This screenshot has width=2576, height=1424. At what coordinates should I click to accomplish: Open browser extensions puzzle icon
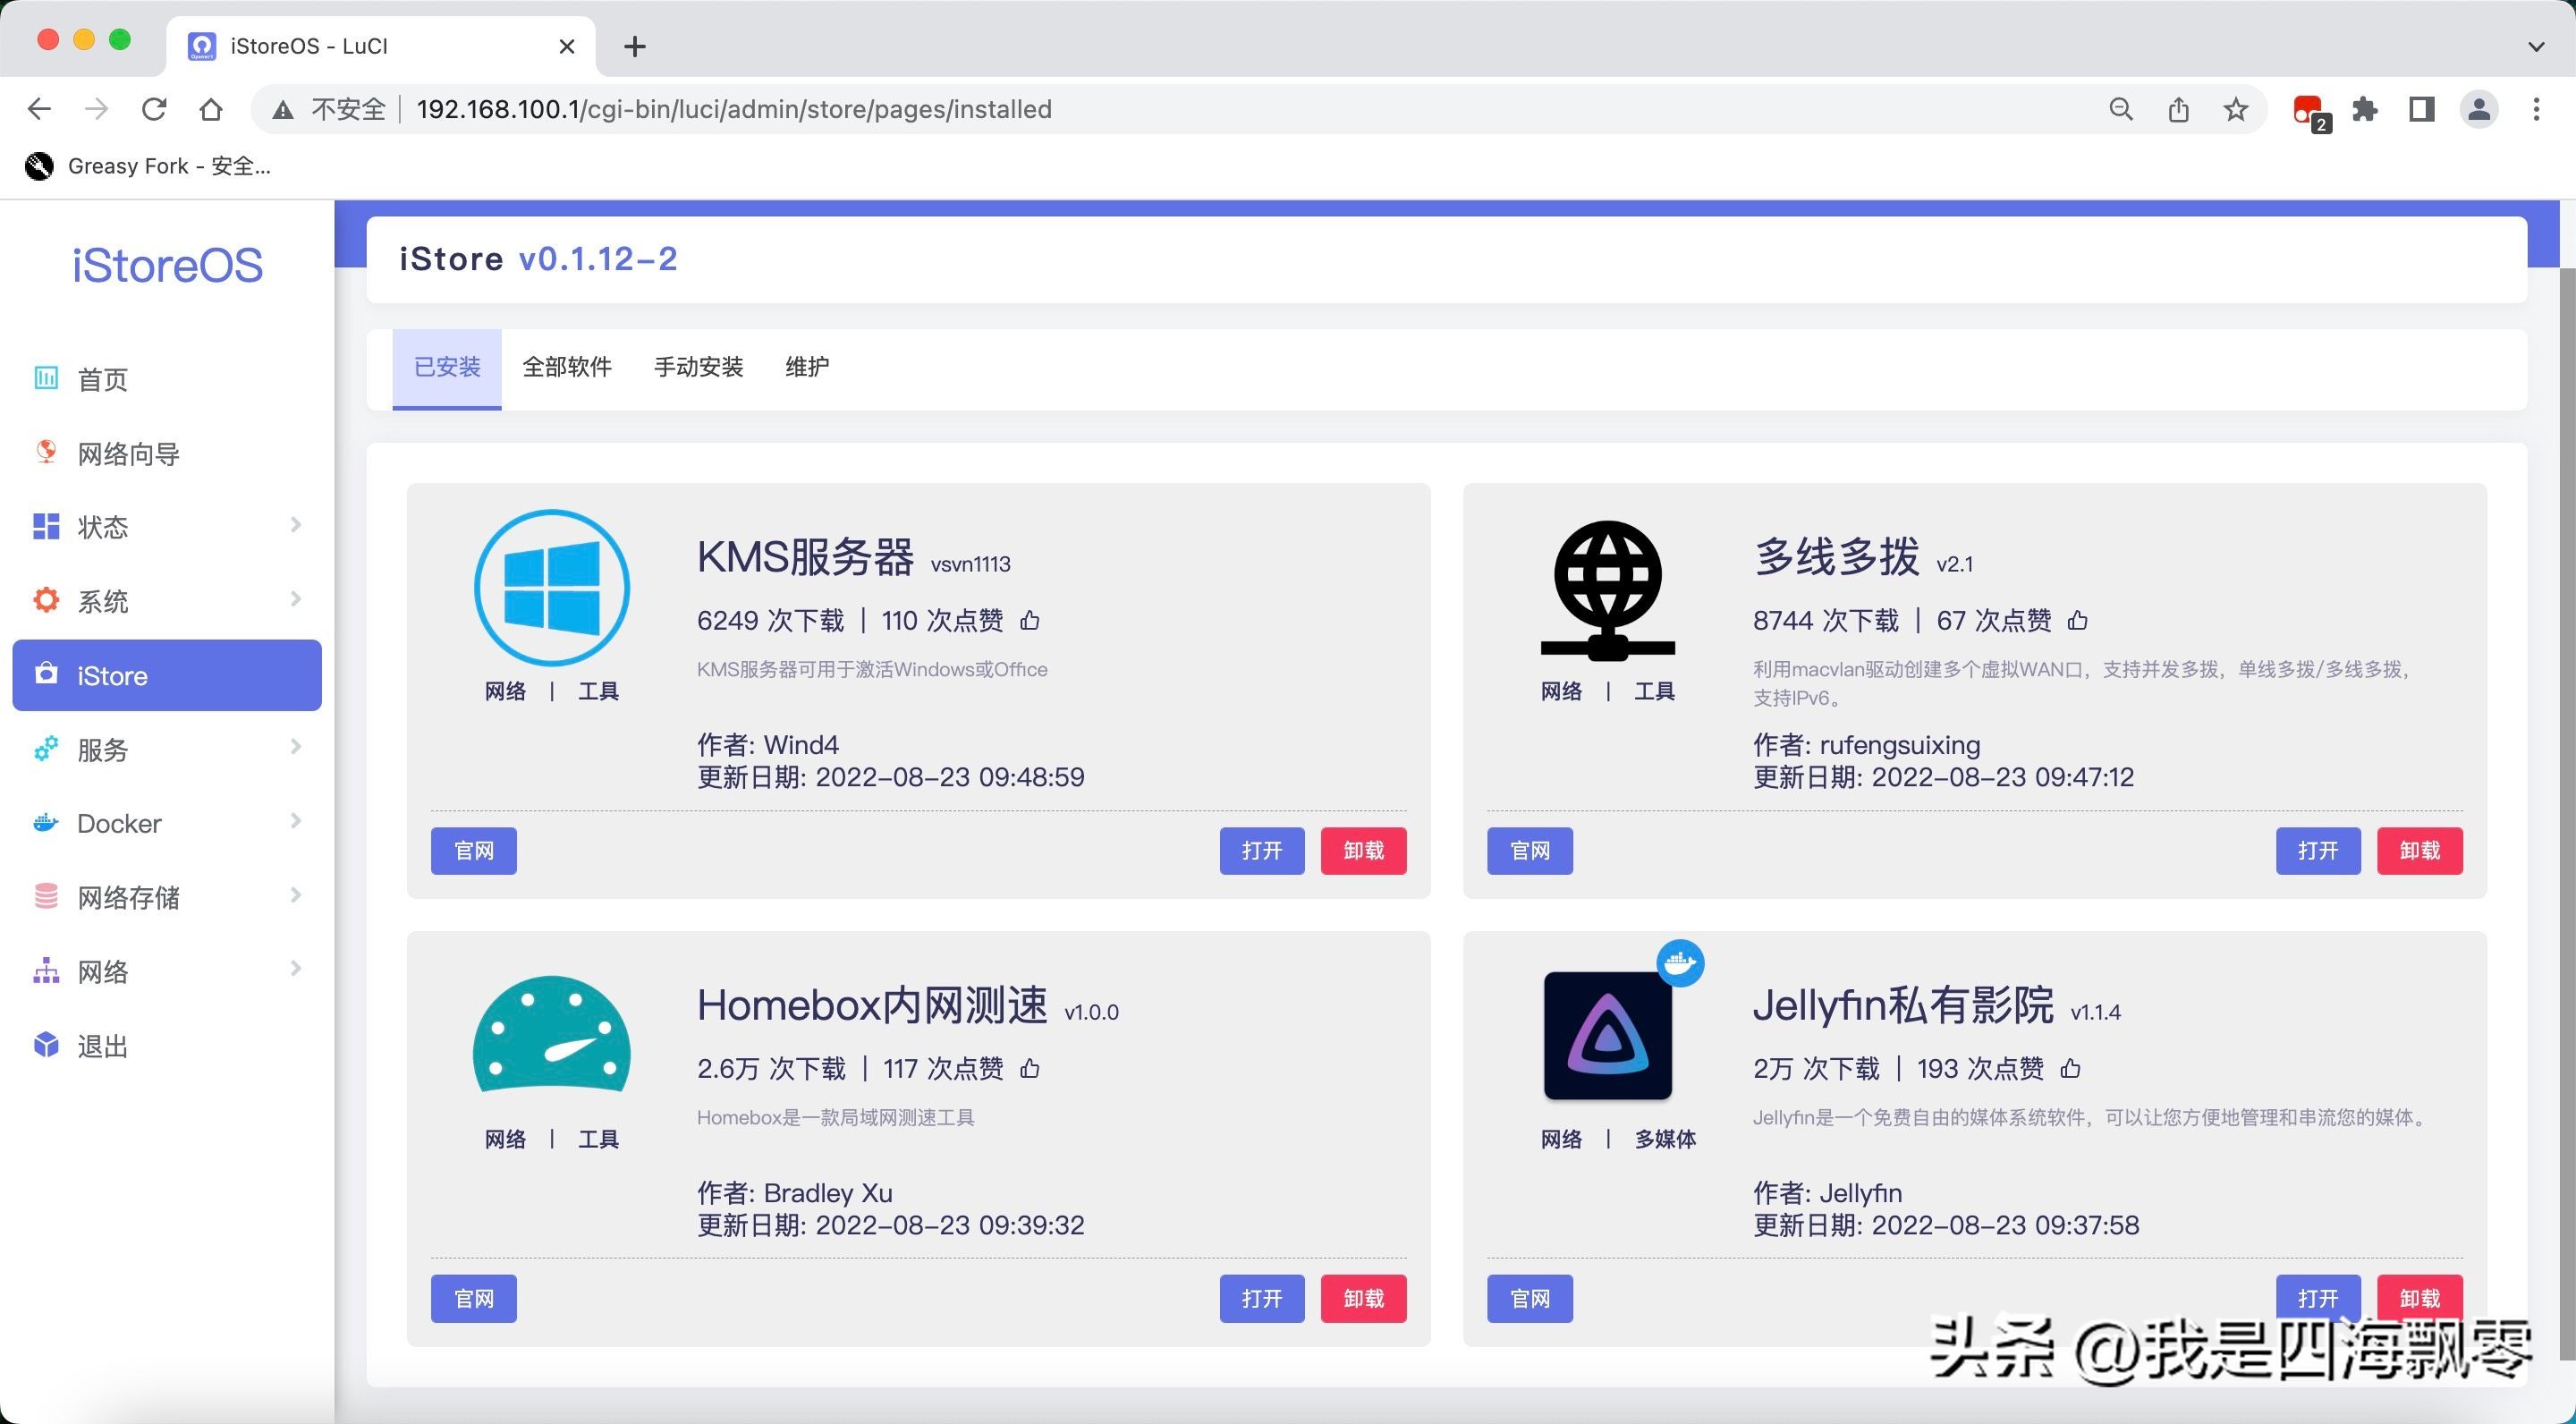(2365, 109)
